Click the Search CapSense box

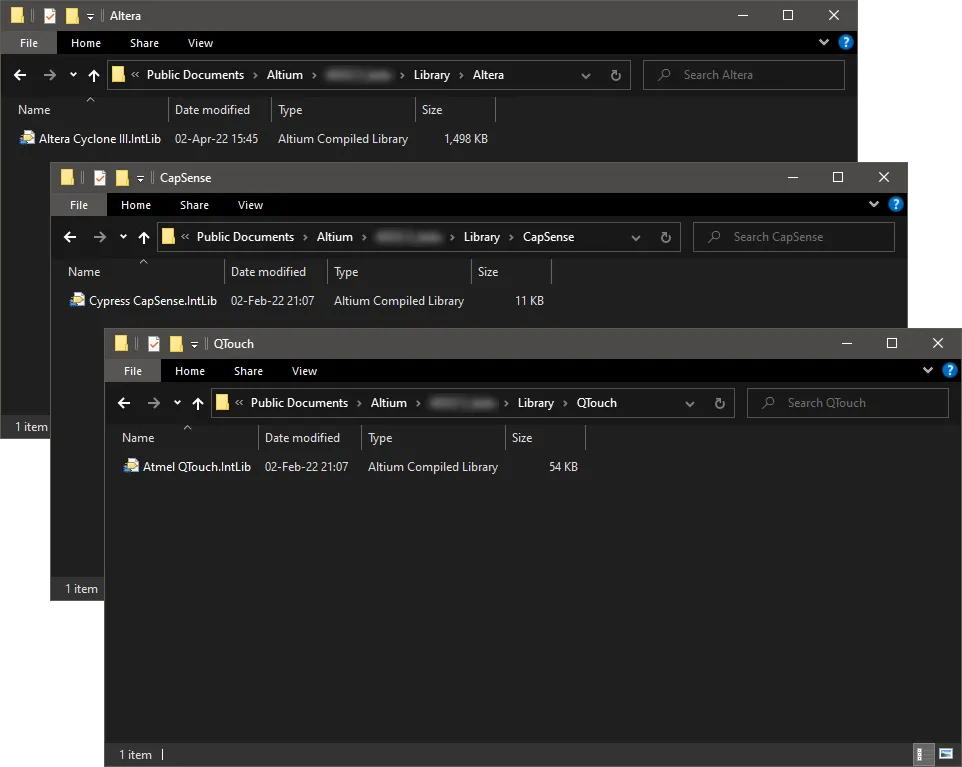click(794, 237)
